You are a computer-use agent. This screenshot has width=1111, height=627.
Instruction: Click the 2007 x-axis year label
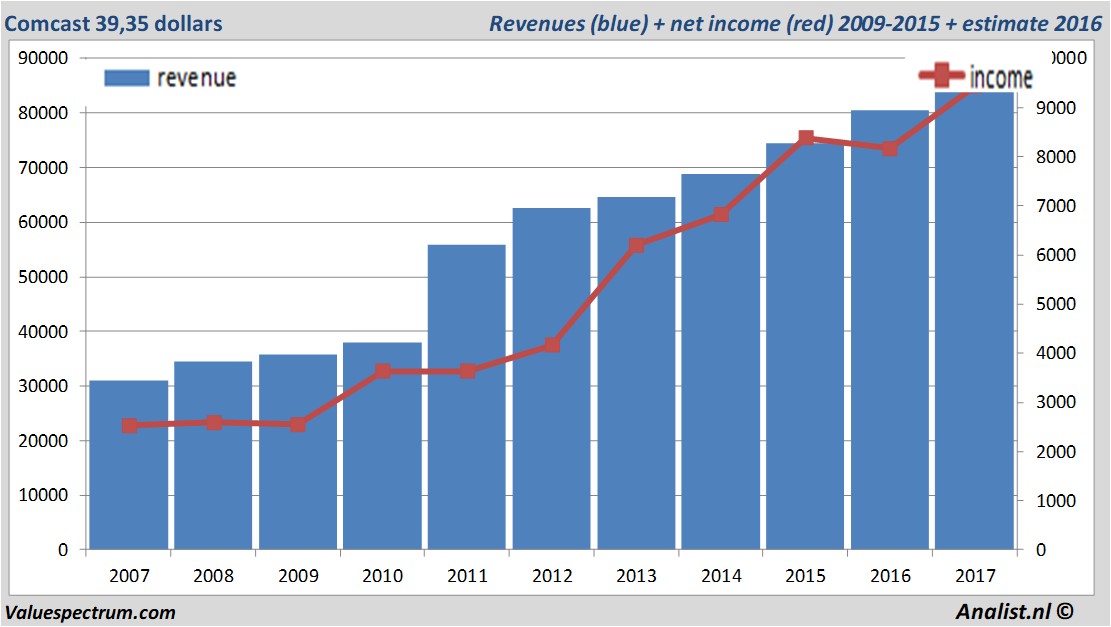pyautogui.click(x=129, y=576)
